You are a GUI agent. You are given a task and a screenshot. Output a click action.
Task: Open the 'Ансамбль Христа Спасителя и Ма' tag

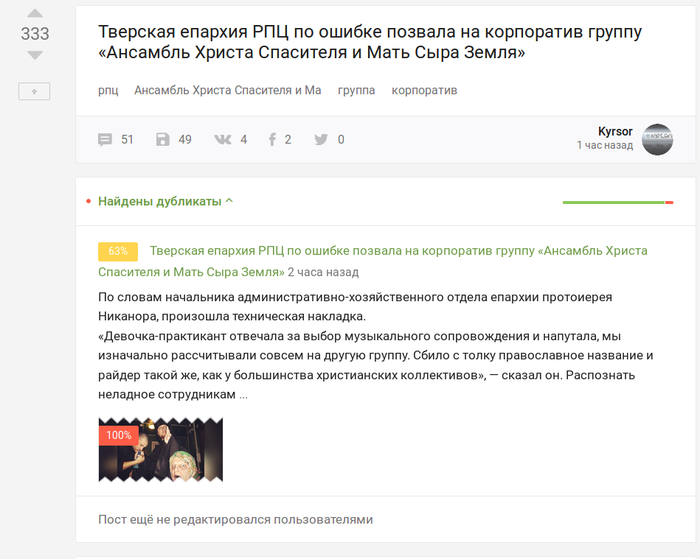228,90
